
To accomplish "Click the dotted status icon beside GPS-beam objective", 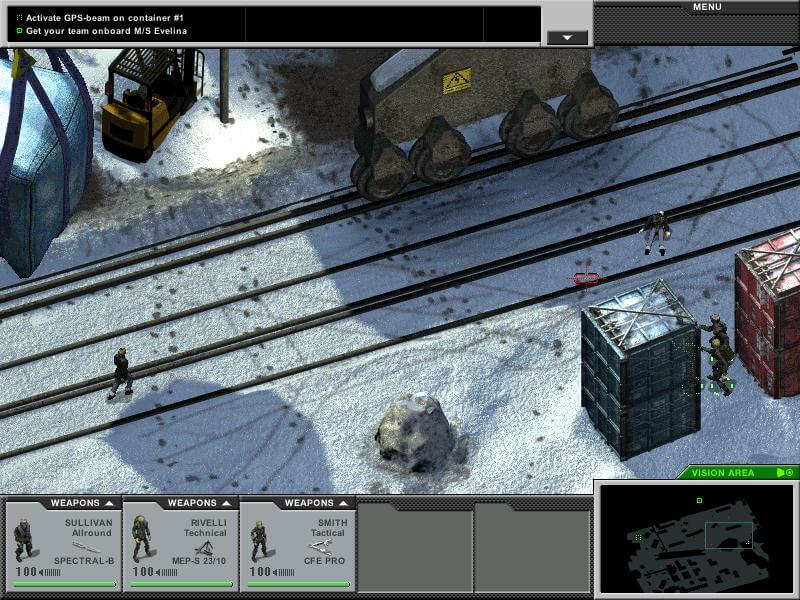I will [19, 18].
